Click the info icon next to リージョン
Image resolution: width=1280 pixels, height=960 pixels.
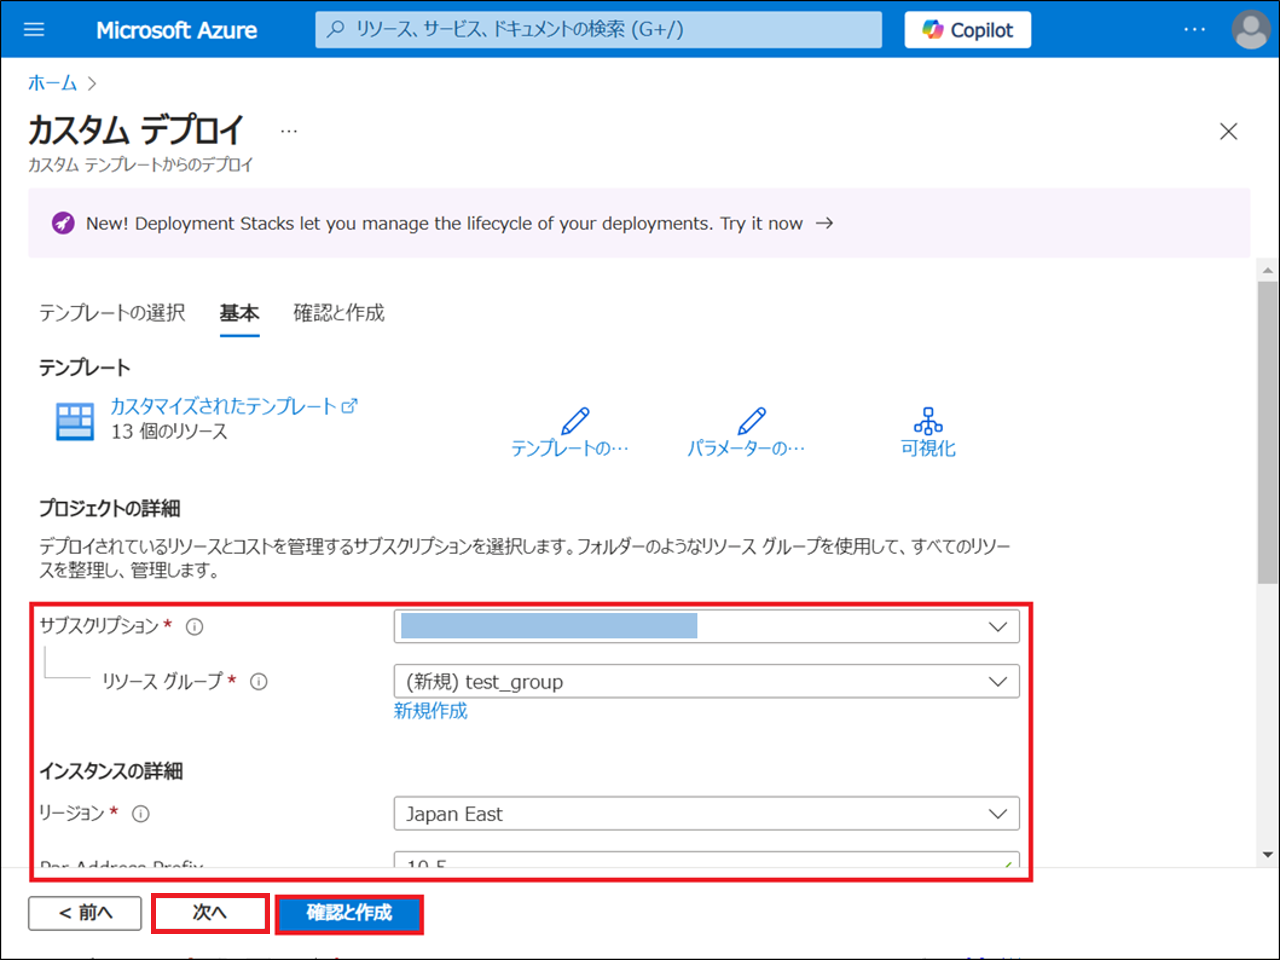[x=141, y=814]
